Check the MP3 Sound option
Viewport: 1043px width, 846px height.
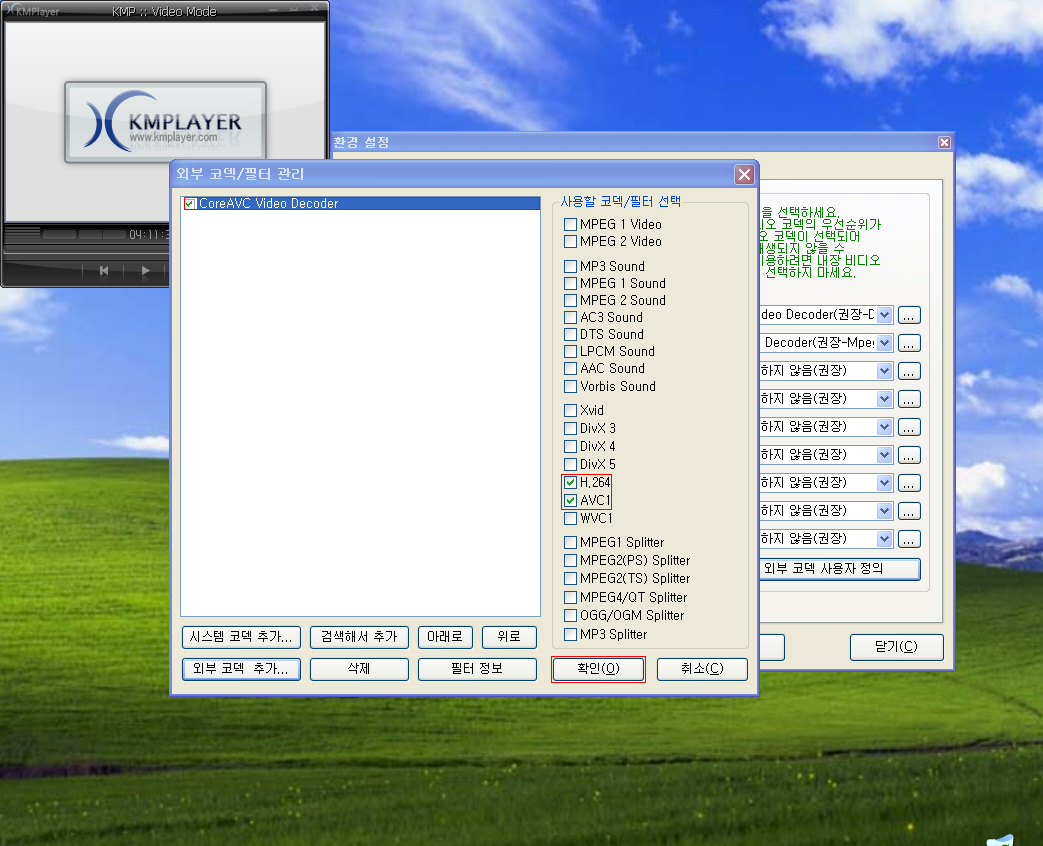click(570, 266)
